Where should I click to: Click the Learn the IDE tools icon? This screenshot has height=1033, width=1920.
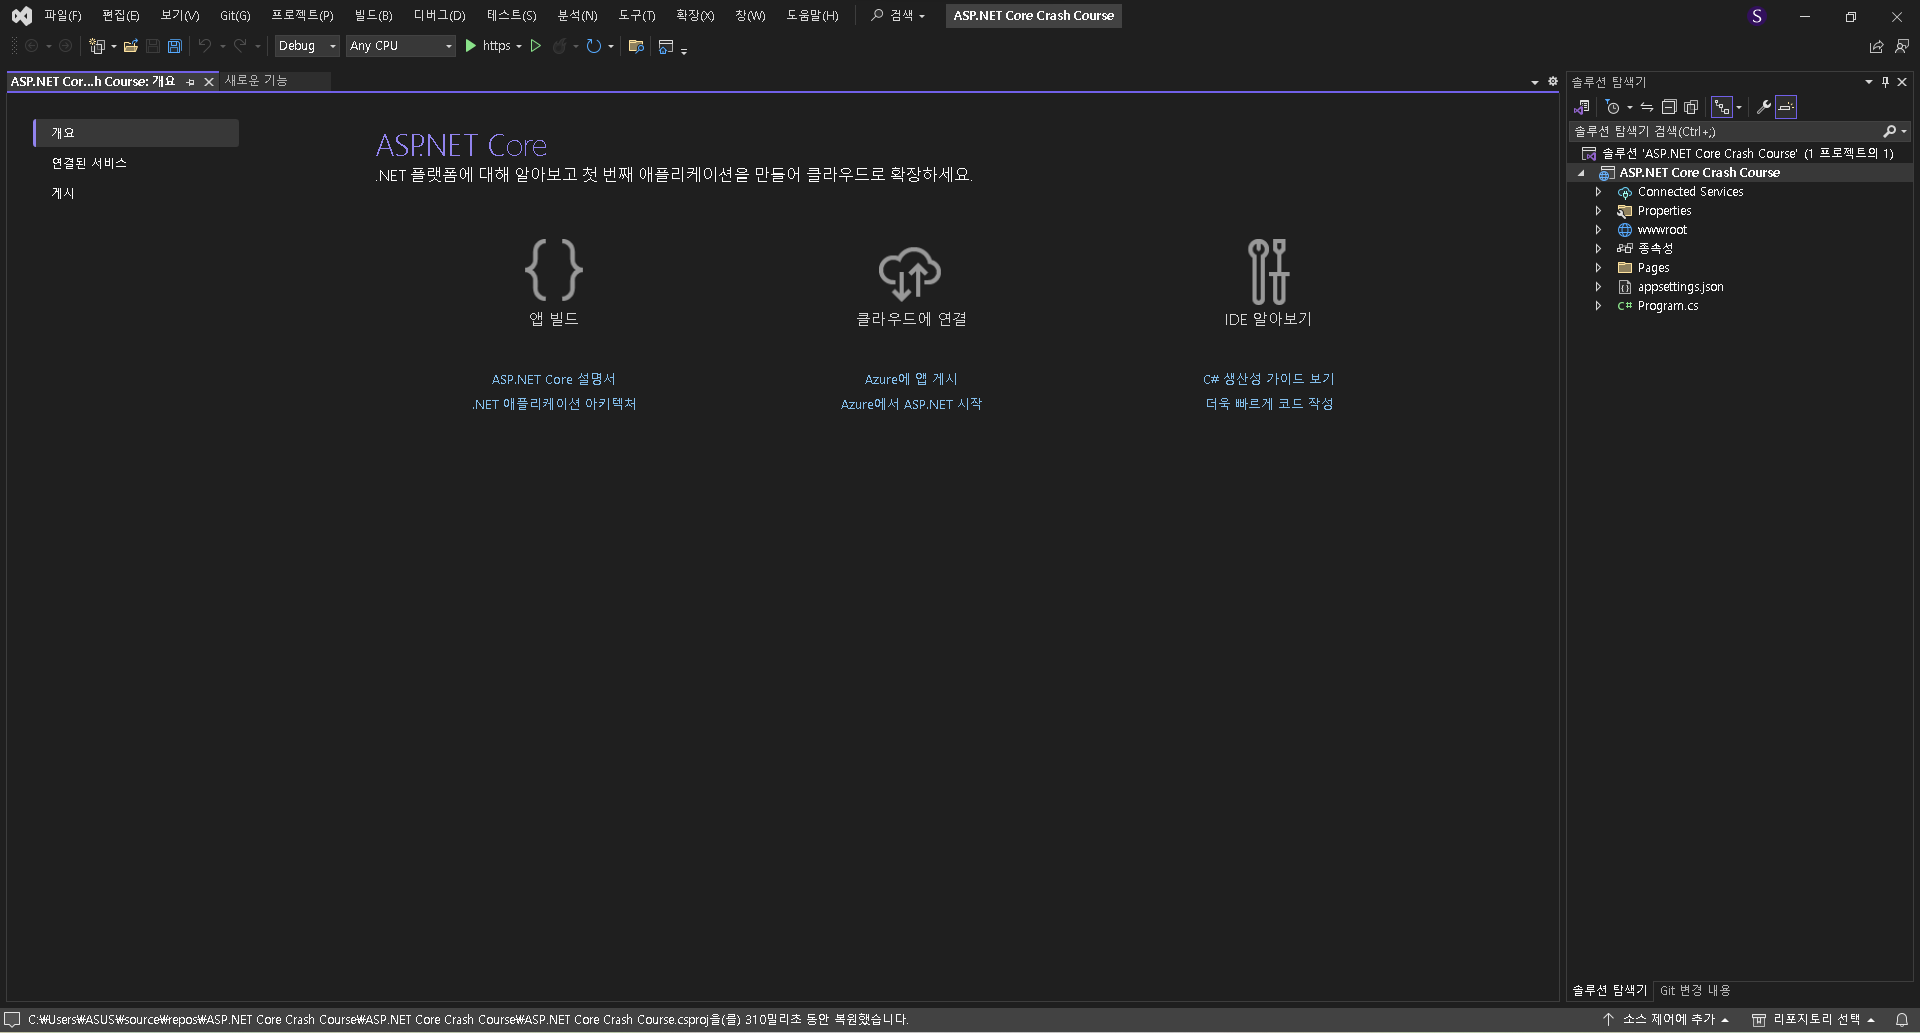pyautogui.click(x=1268, y=271)
